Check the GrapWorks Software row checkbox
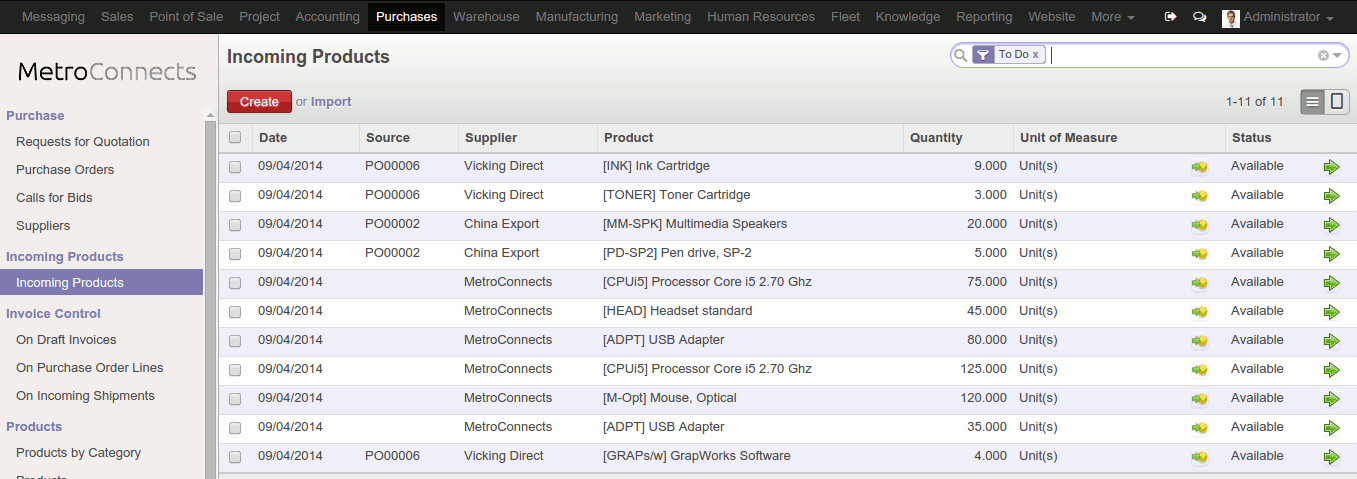Viewport: 1357px width, 479px height. pos(235,457)
